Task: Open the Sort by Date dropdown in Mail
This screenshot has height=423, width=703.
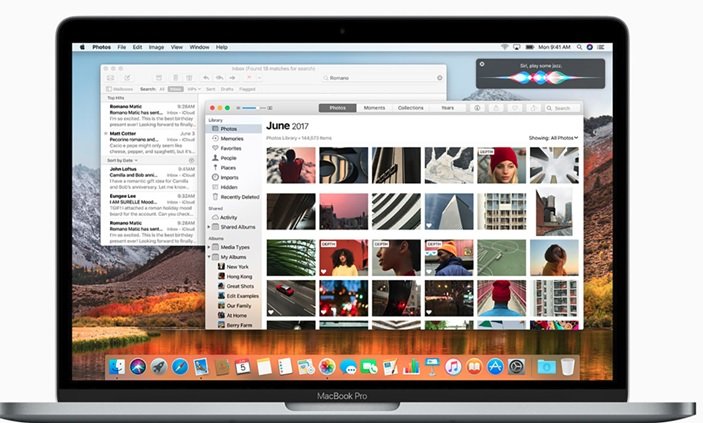Action: point(121,160)
